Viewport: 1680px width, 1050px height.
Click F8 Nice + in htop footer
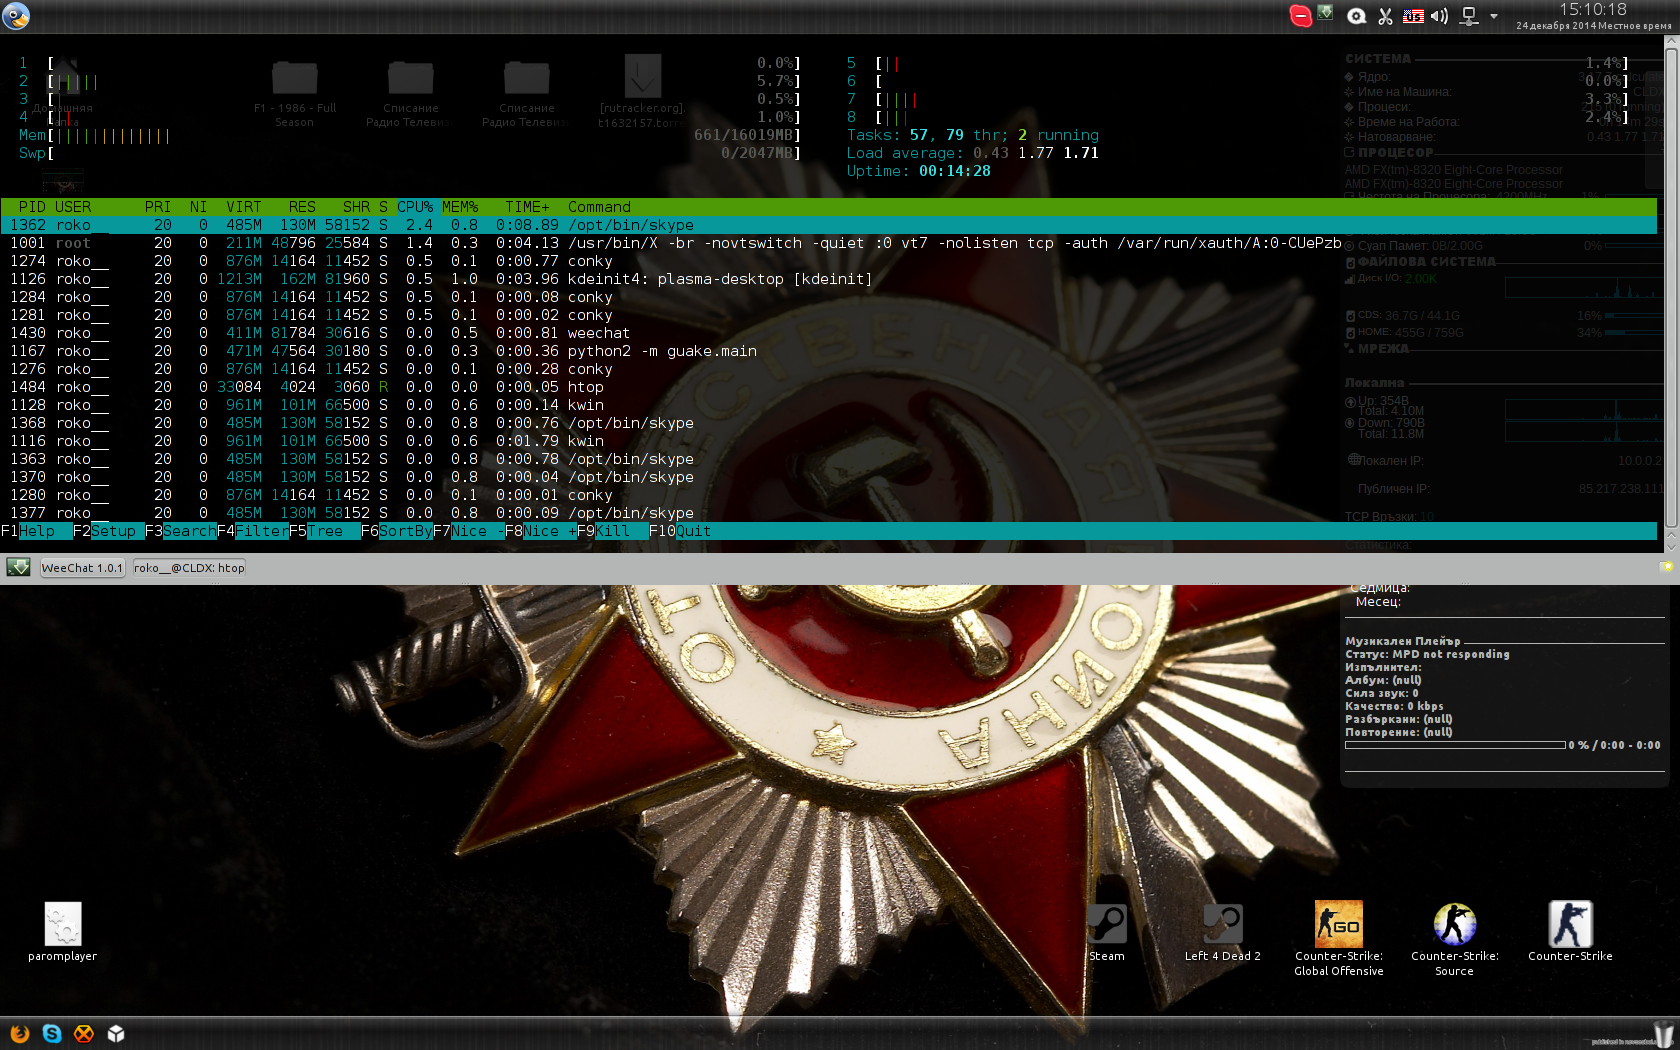541,531
